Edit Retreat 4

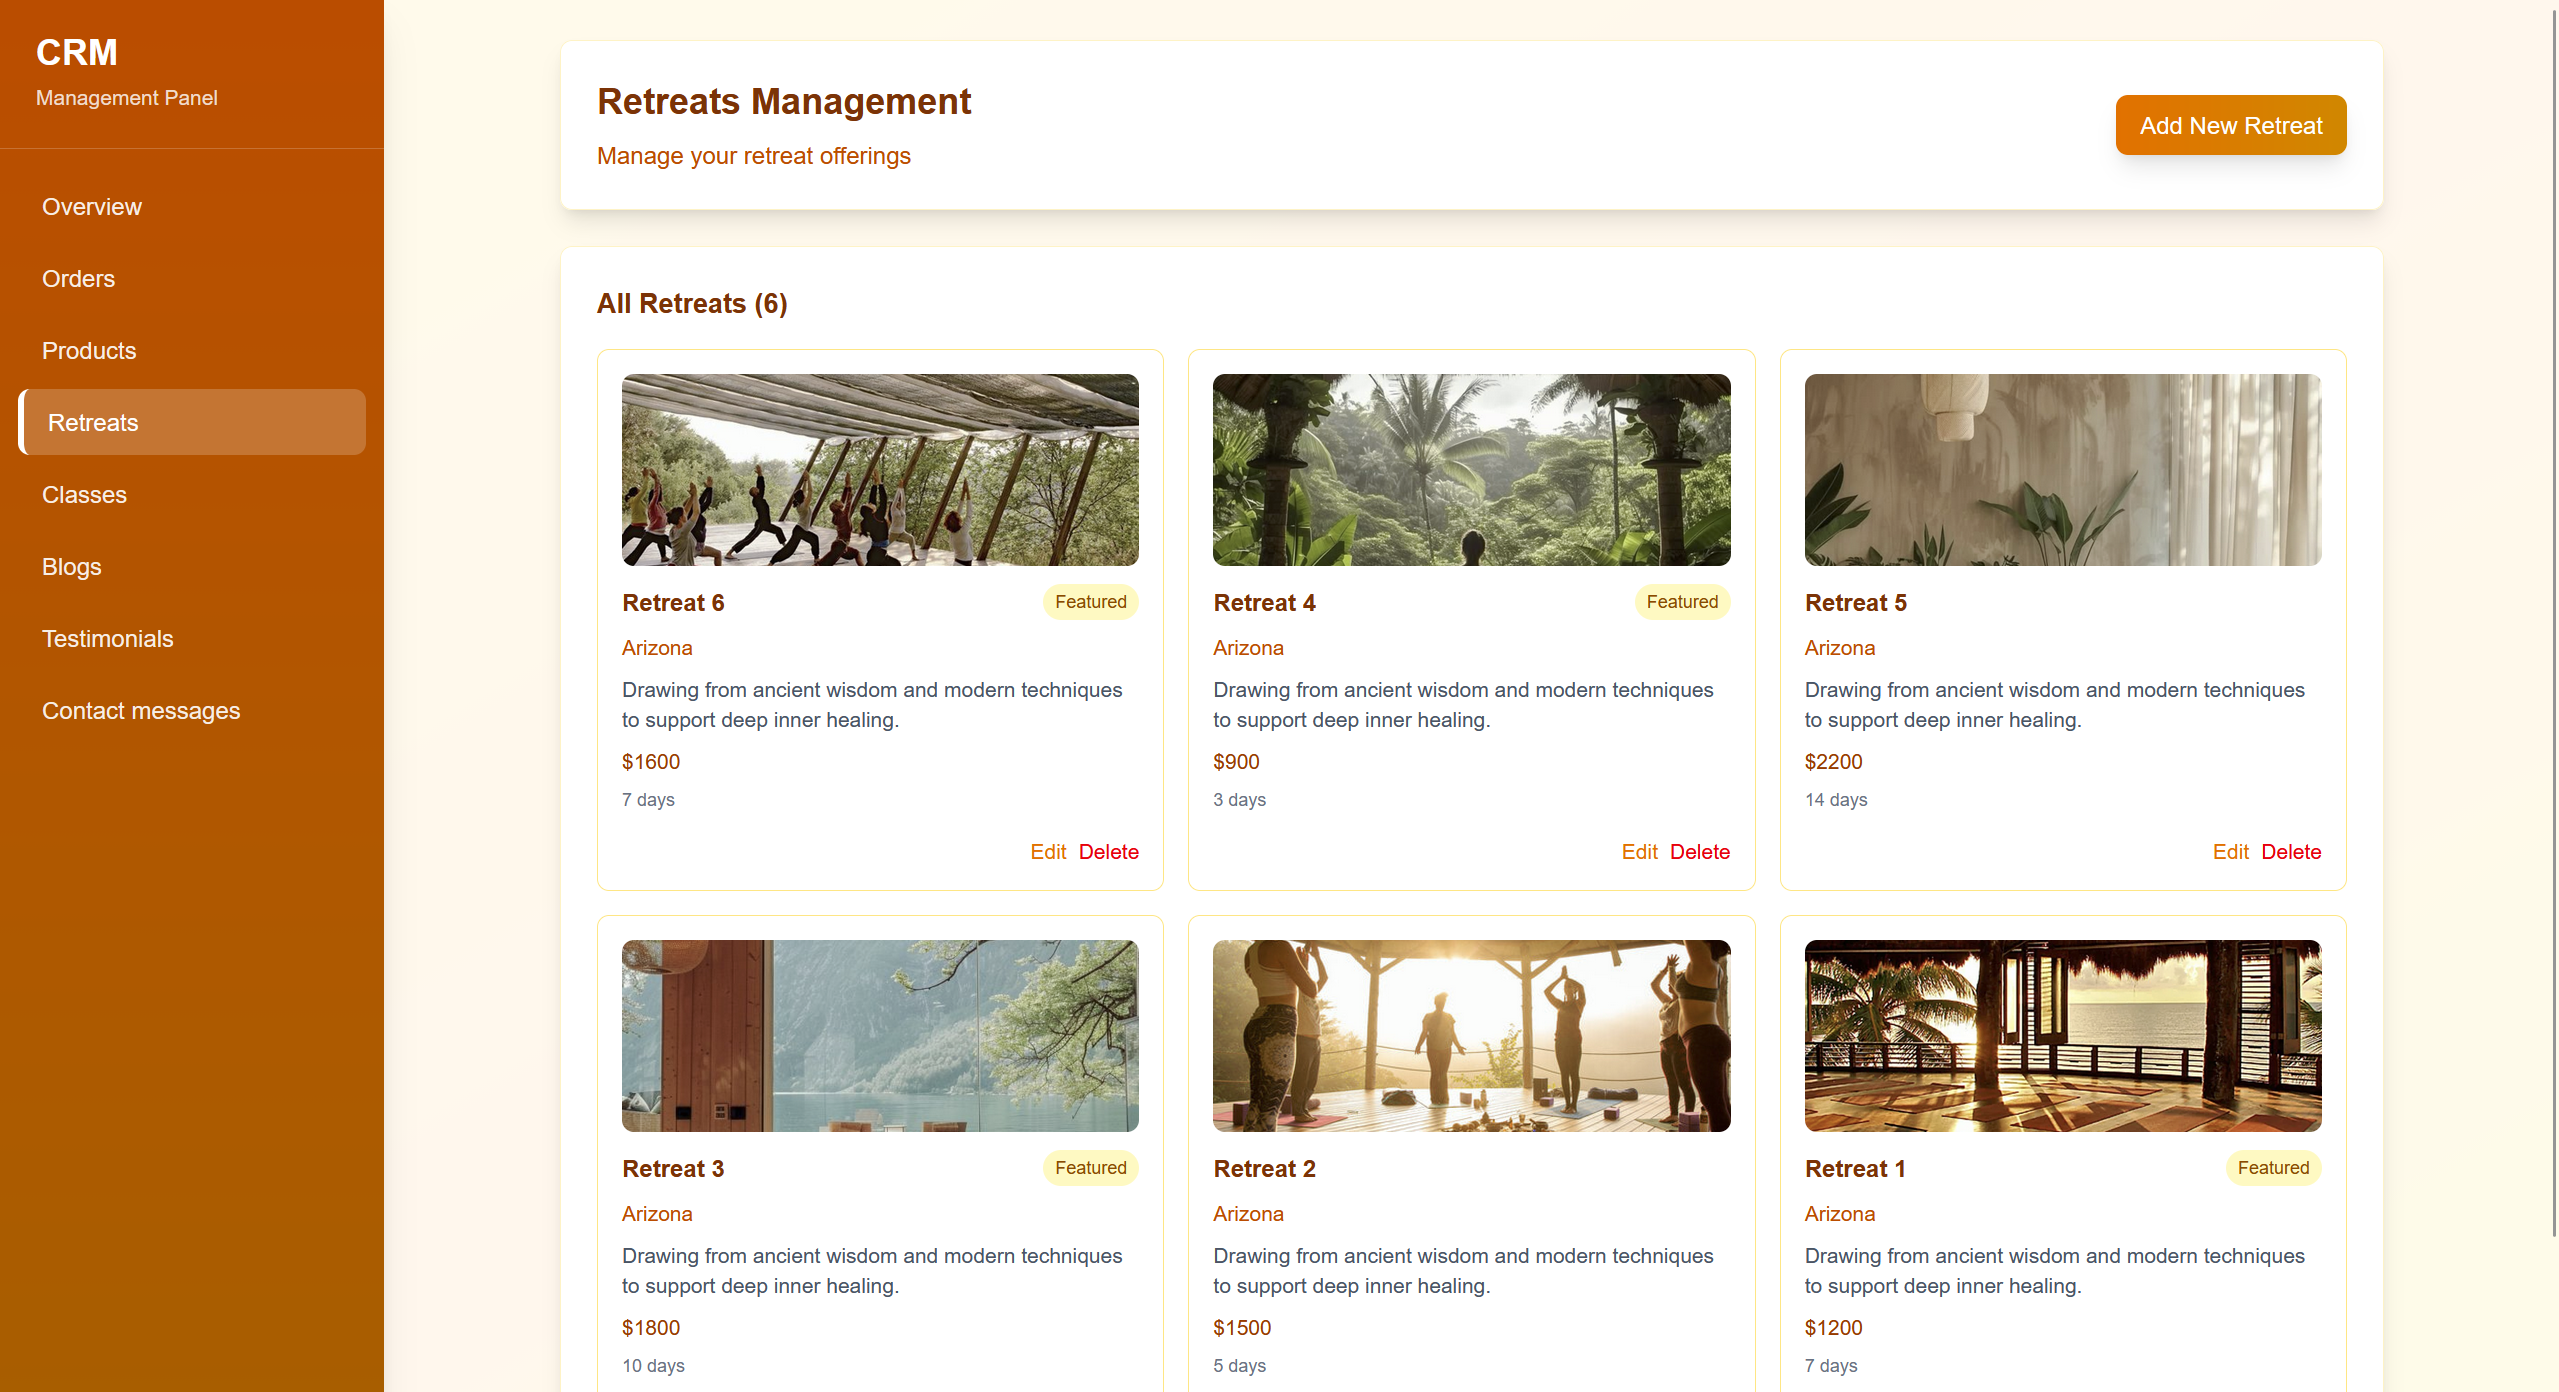[1639, 851]
